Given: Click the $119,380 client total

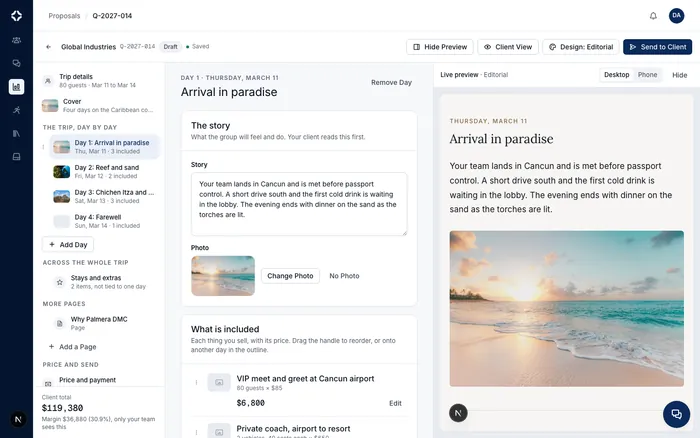Looking at the screenshot, I should [62, 408].
